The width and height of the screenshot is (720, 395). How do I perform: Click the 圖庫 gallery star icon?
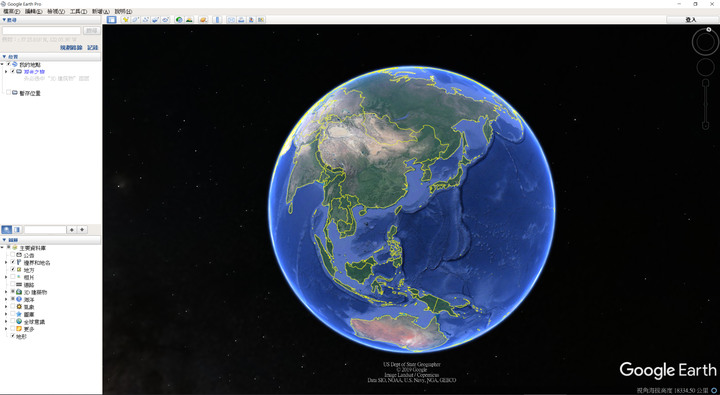[x=19, y=314]
